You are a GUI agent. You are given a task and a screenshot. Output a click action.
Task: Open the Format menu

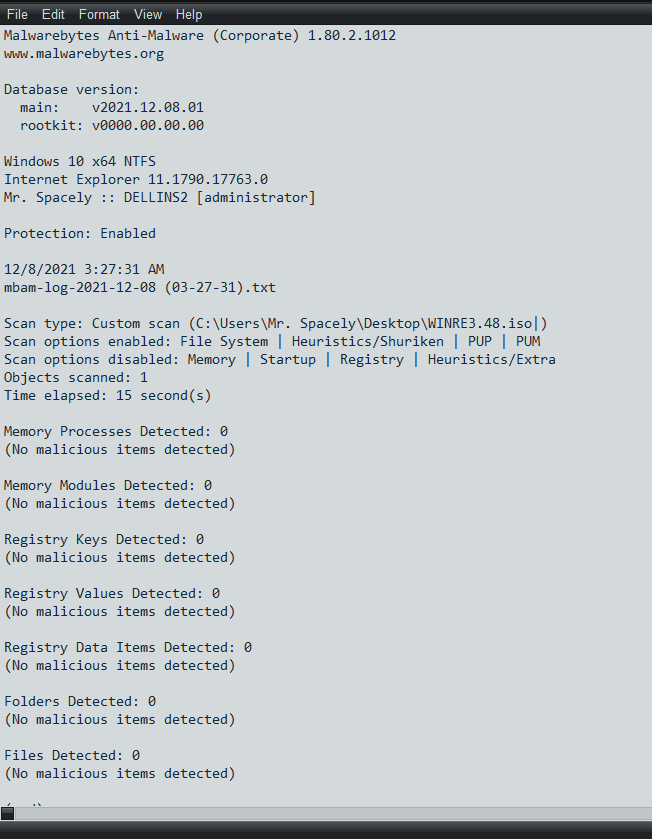tap(99, 14)
